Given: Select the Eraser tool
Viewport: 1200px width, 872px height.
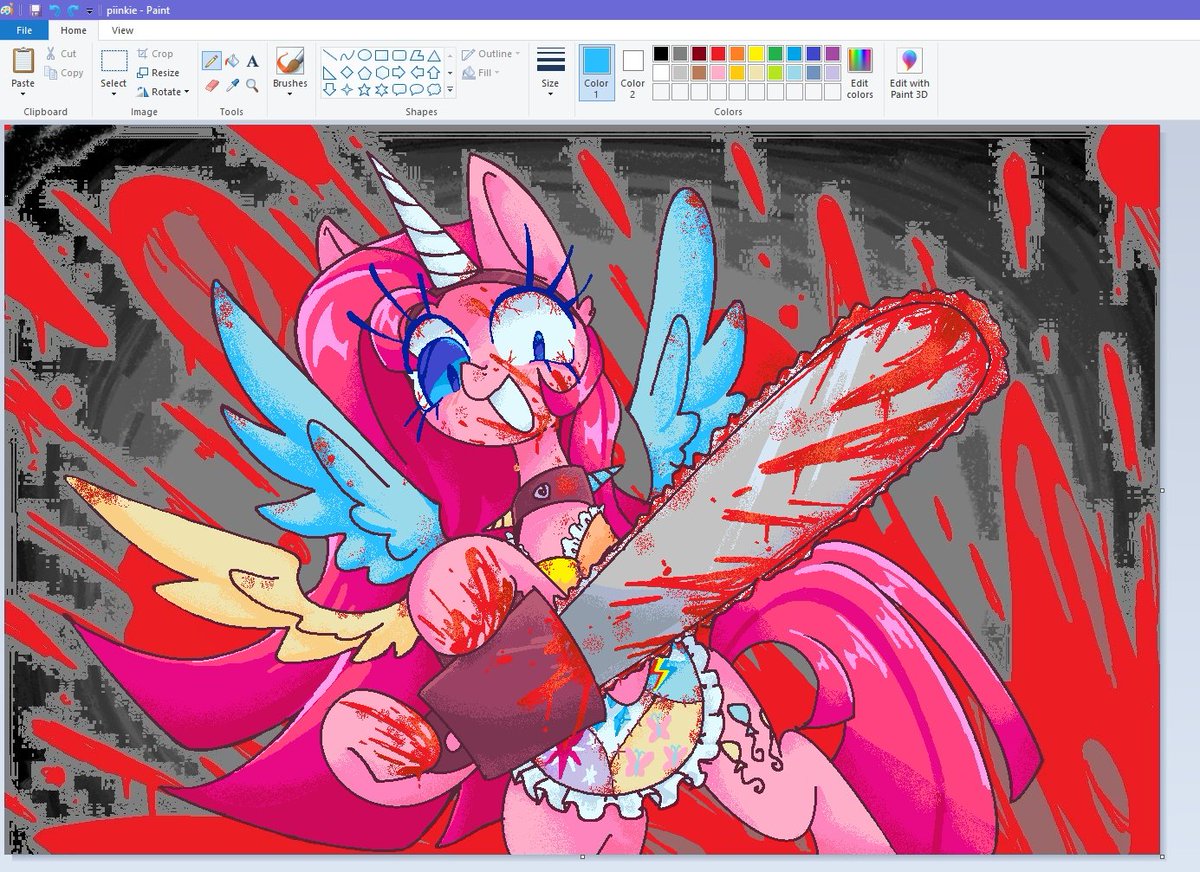Looking at the screenshot, I should (x=211, y=87).
